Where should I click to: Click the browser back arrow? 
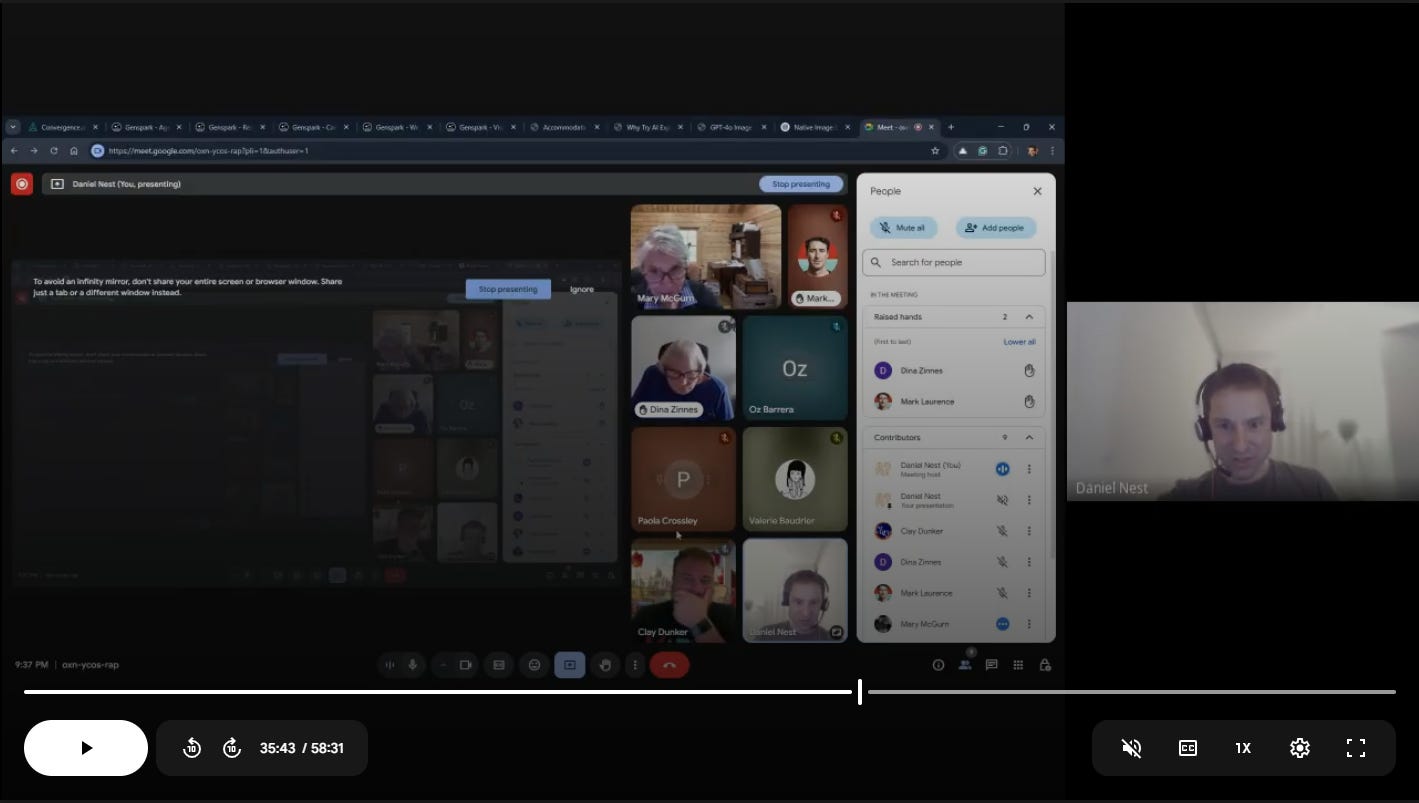coord(14,151)
